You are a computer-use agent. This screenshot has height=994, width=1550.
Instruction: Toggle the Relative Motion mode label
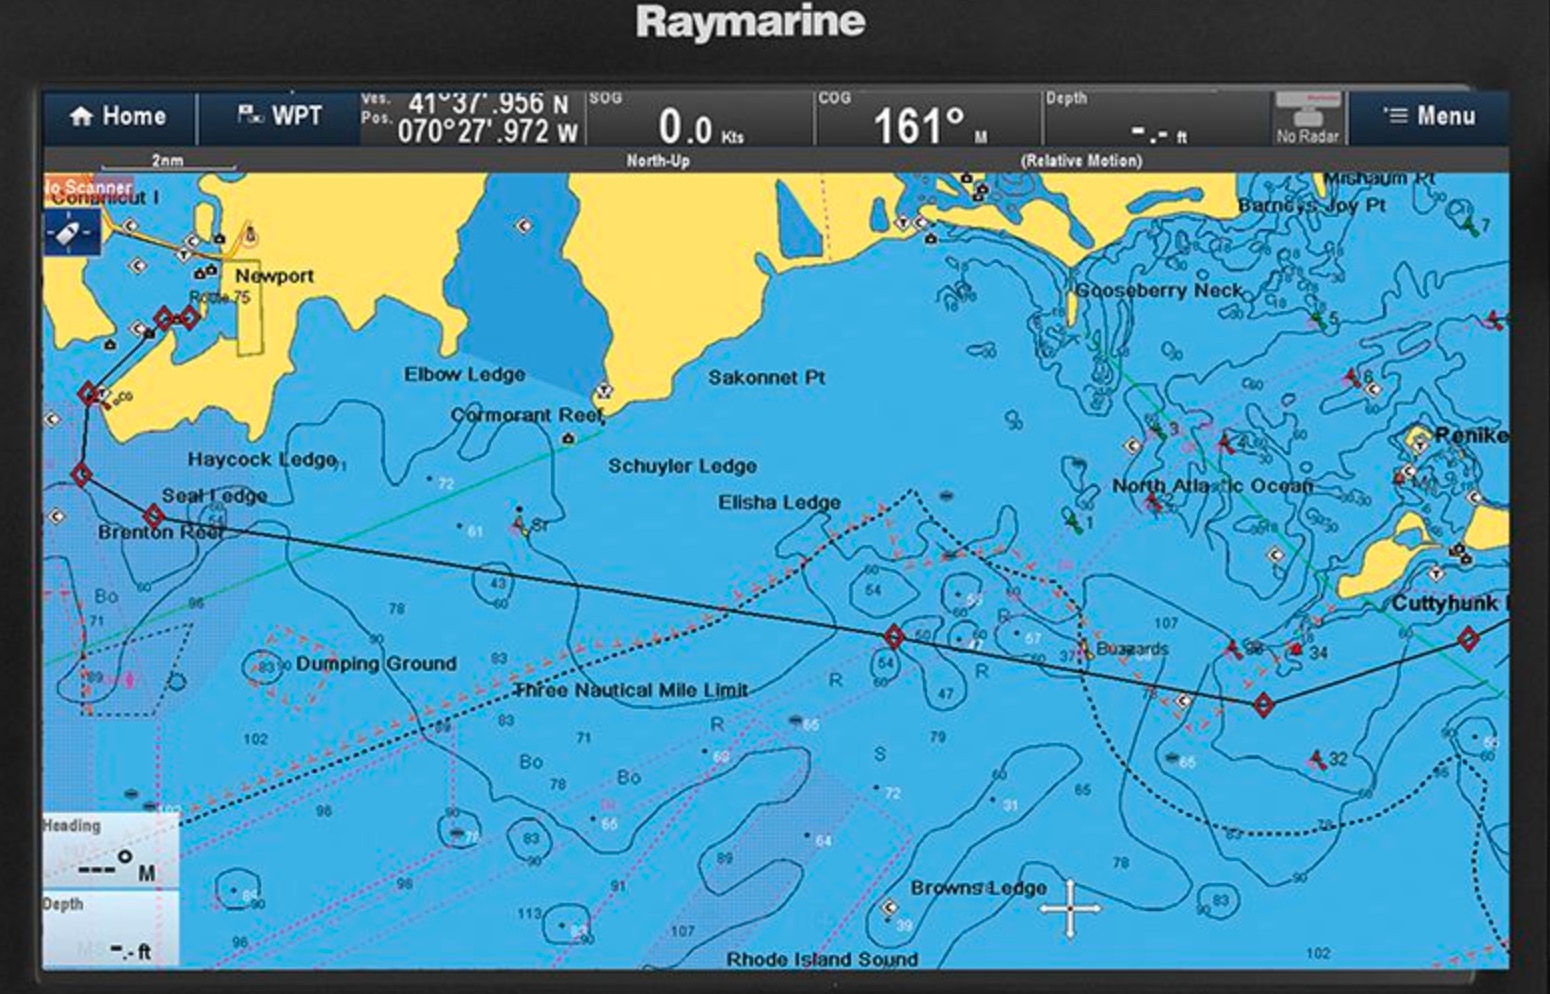(x=1080, y=160)
